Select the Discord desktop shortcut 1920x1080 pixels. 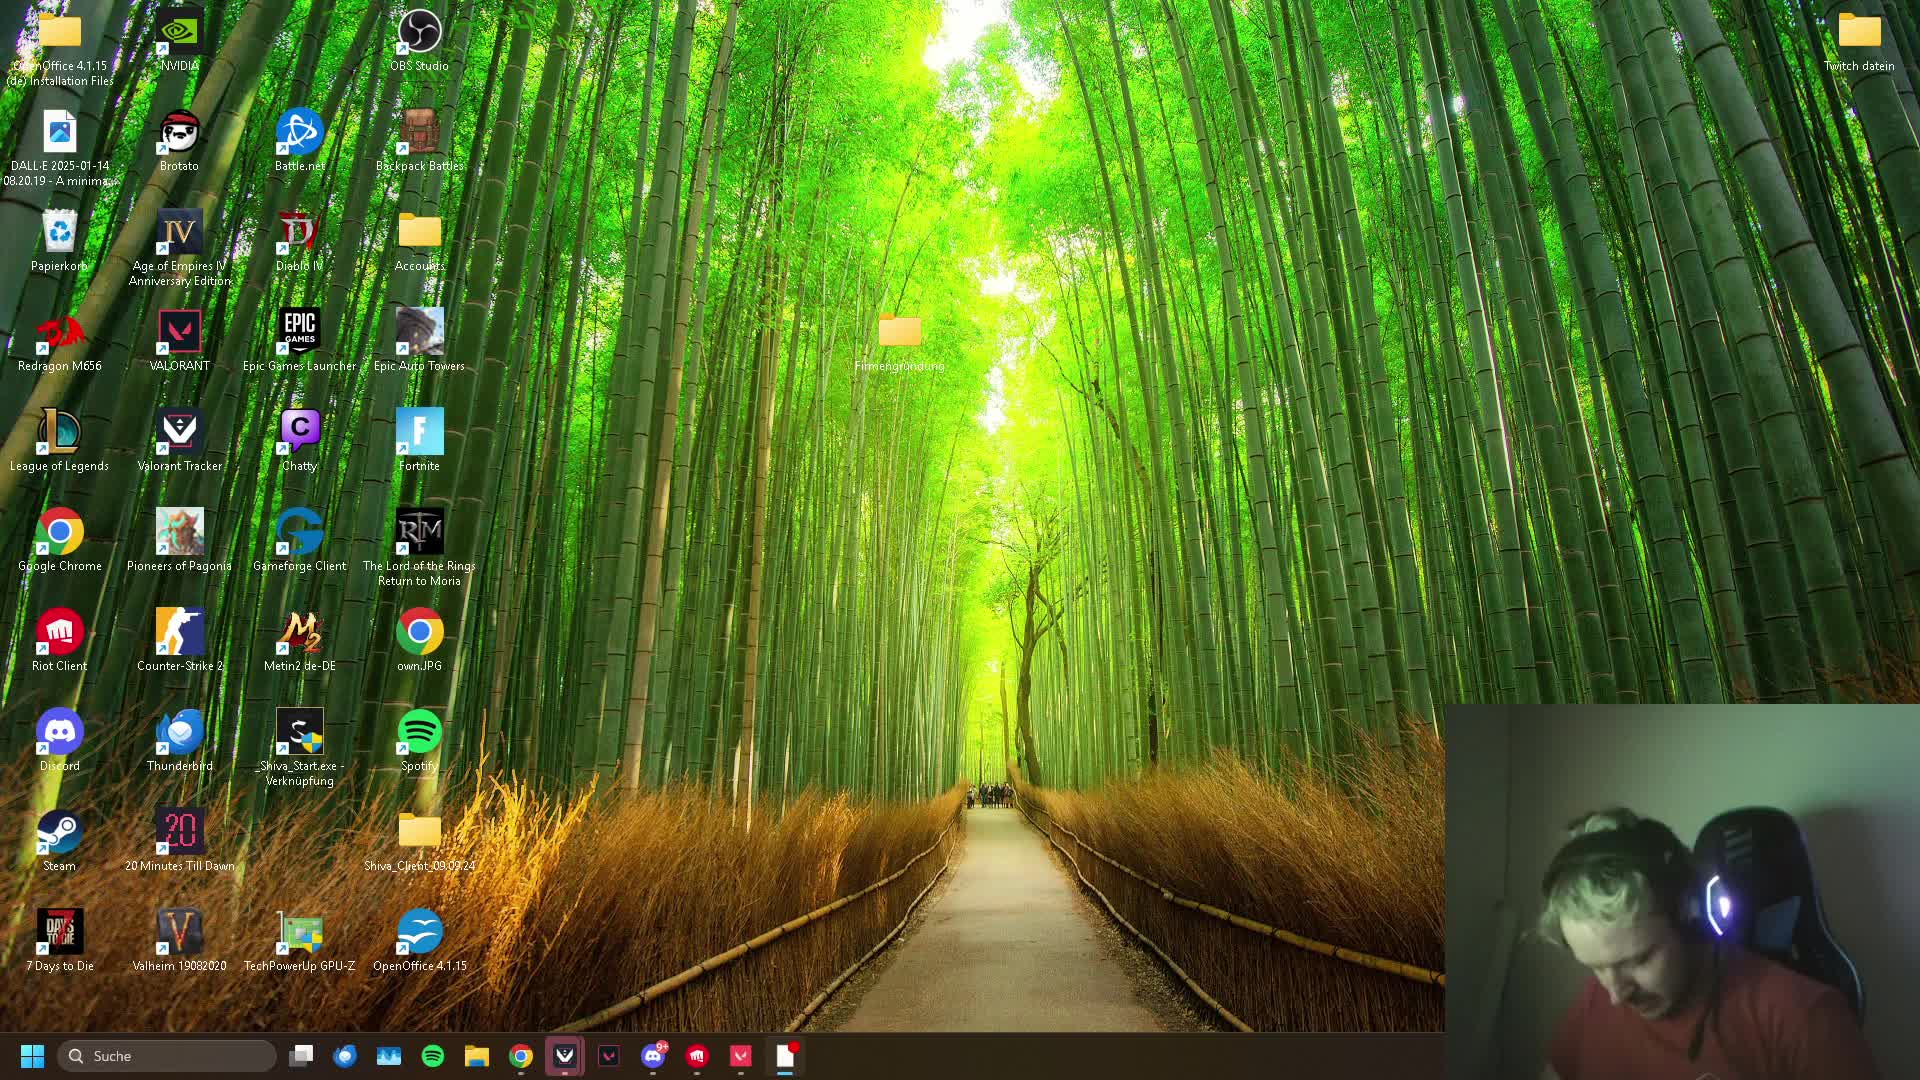(59, 740)
